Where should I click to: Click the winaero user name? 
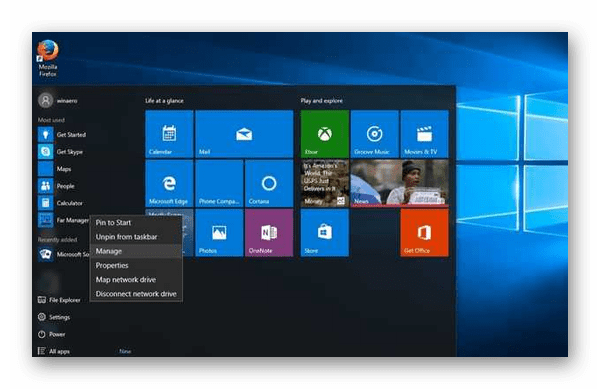pos(67,101)
